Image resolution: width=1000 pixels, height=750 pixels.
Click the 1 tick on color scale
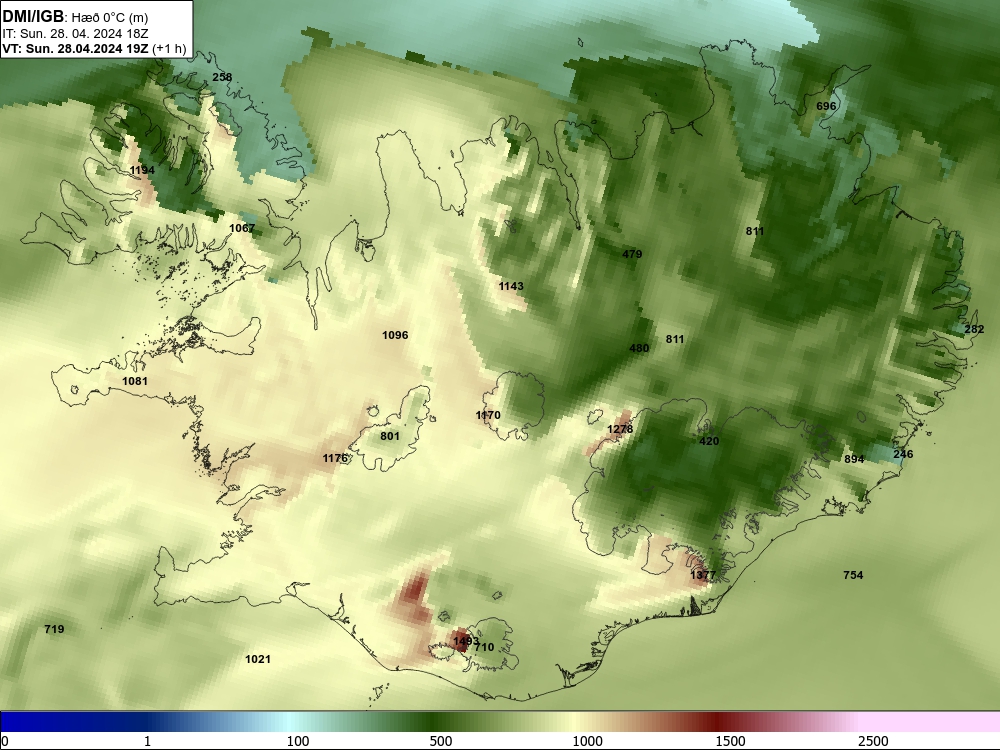pyautogui.click(x=147, y=741)
